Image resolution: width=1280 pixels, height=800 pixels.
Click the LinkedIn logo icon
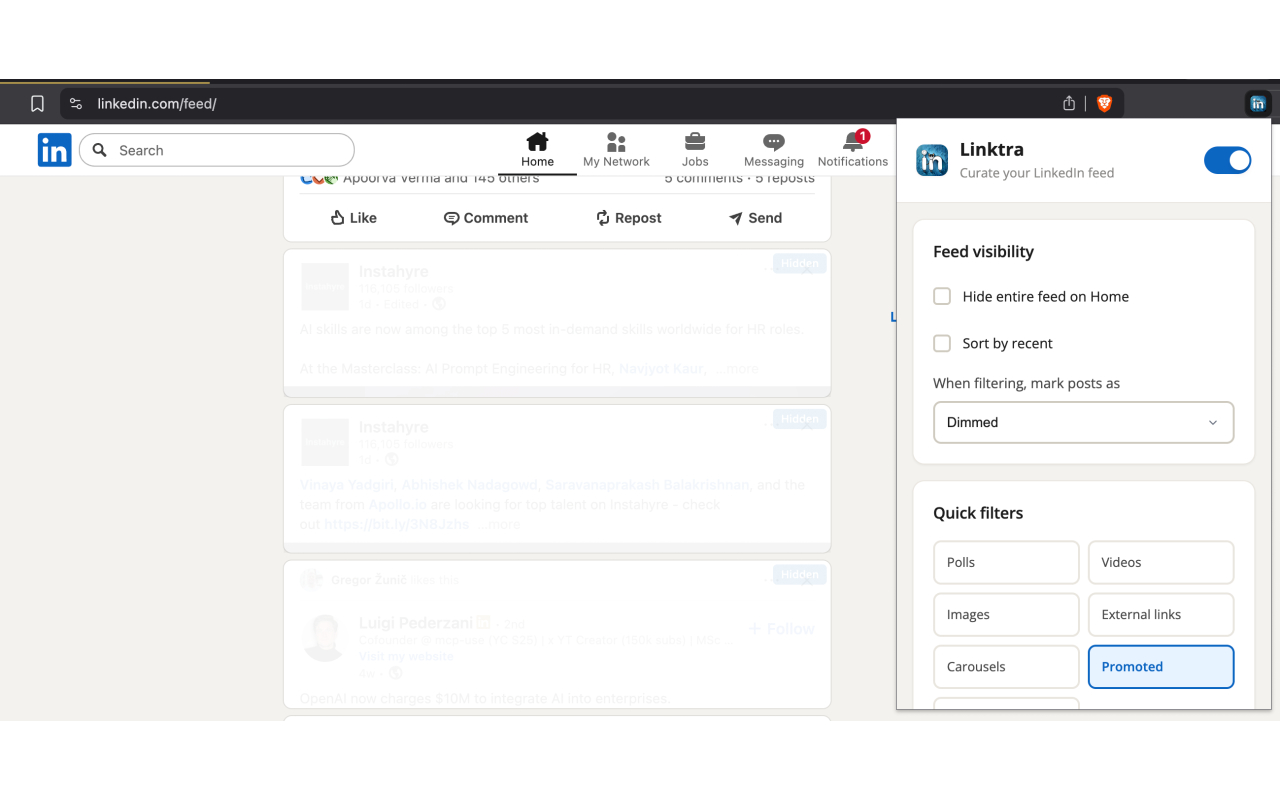[x=55, y=150]
